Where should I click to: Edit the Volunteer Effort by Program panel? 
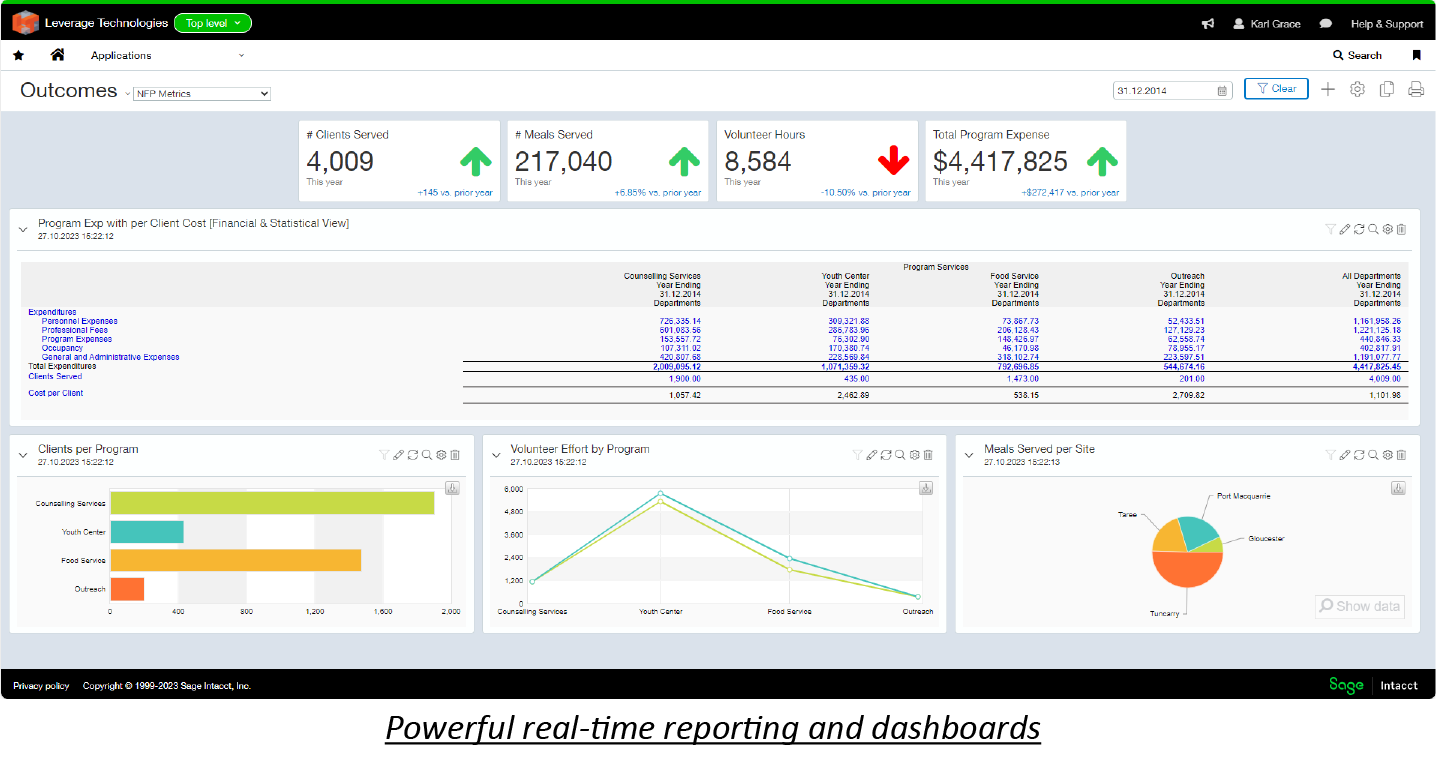871,455
